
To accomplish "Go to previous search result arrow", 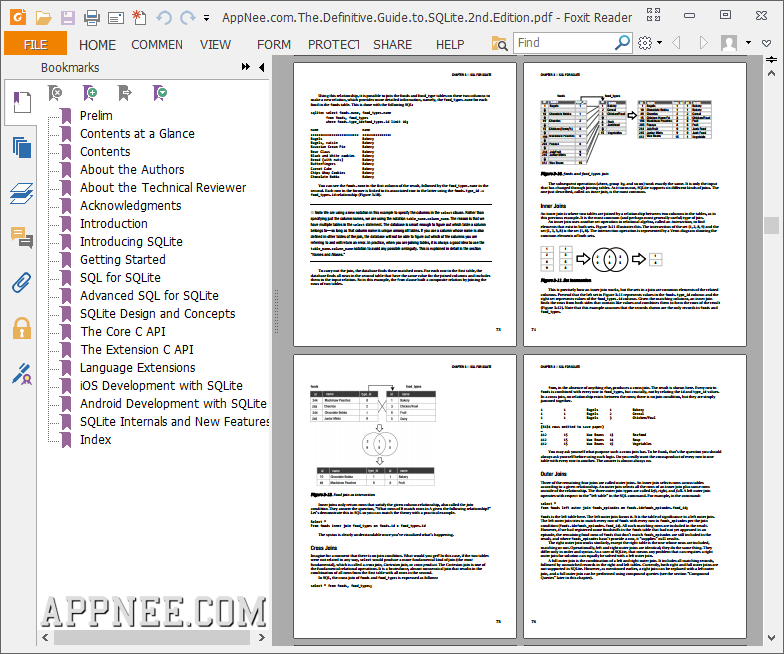I will click(676, 43).
